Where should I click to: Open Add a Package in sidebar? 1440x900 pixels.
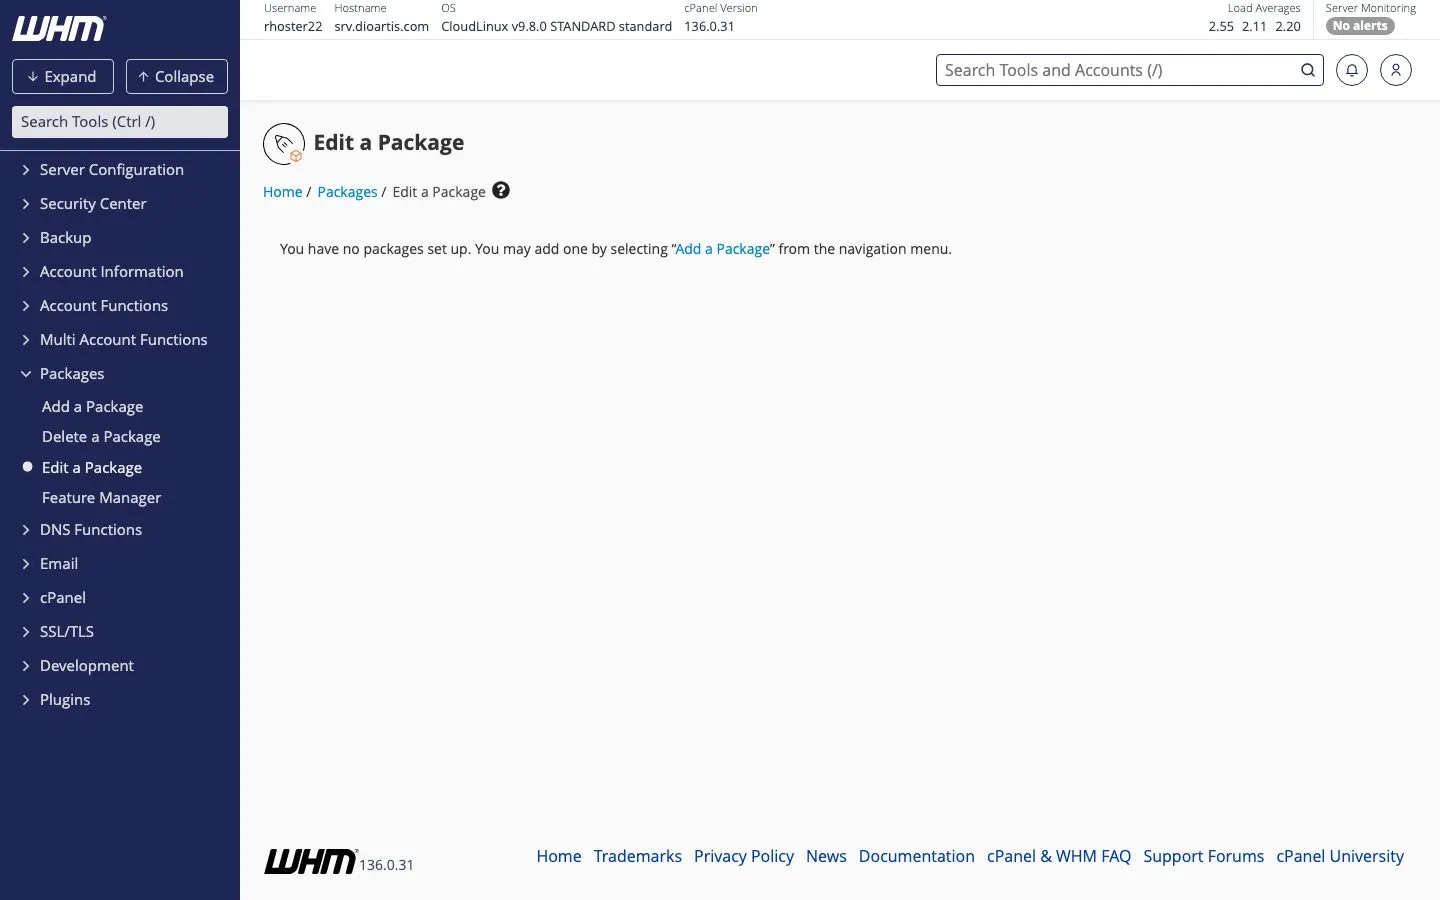coord(92,407)
